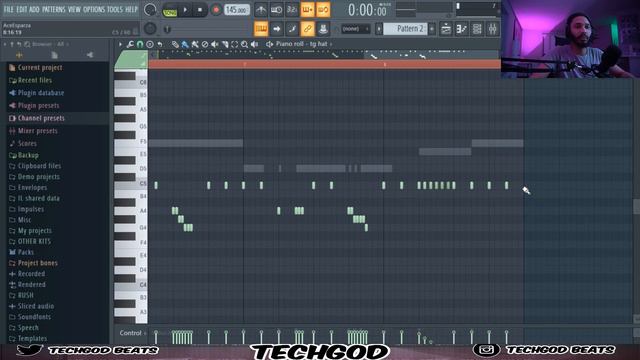640x360 pixels.
Task: Toggle the snap magnet in piano roll
Action: 140,44
